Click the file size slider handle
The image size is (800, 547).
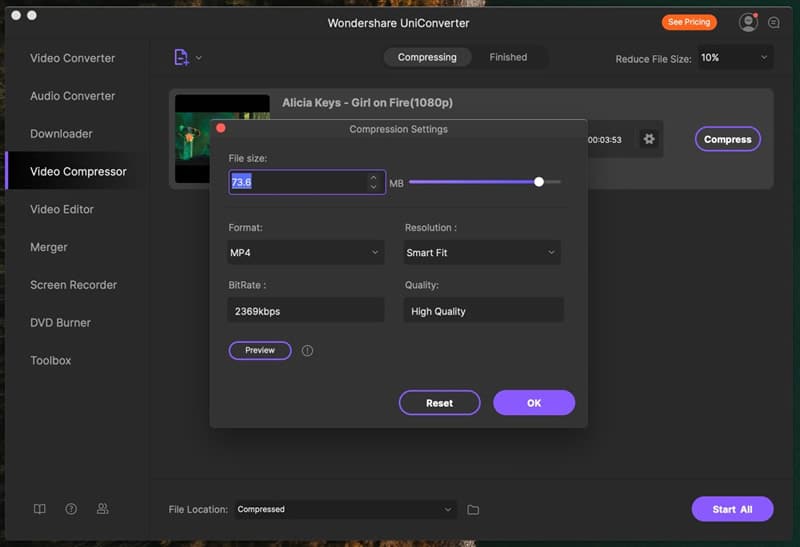click(x=539, y=182)
